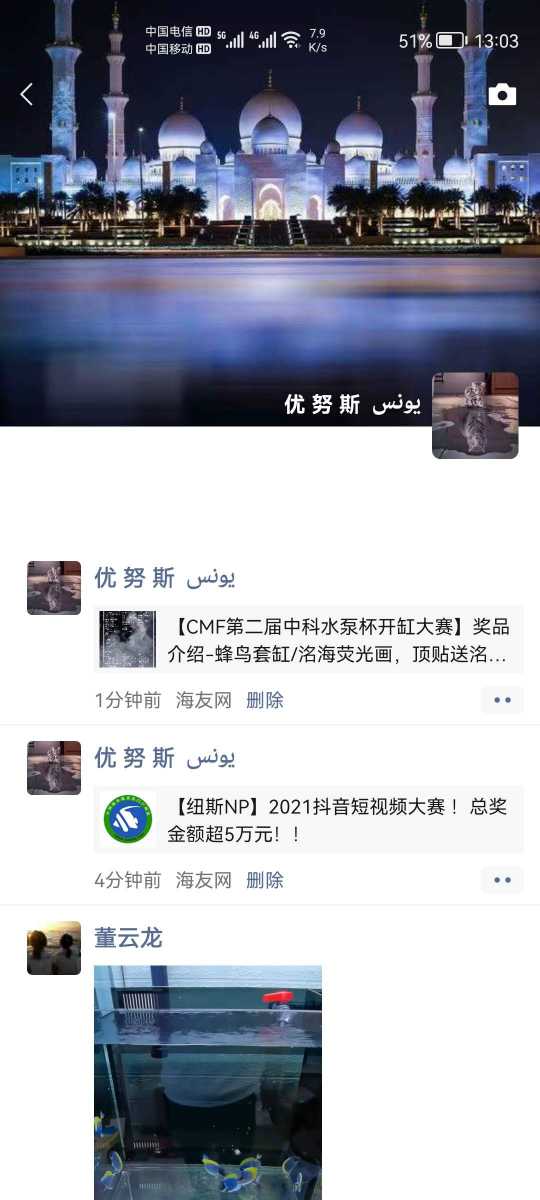
Task: Open the camera icon to post
Action: (x=502, y=95)
